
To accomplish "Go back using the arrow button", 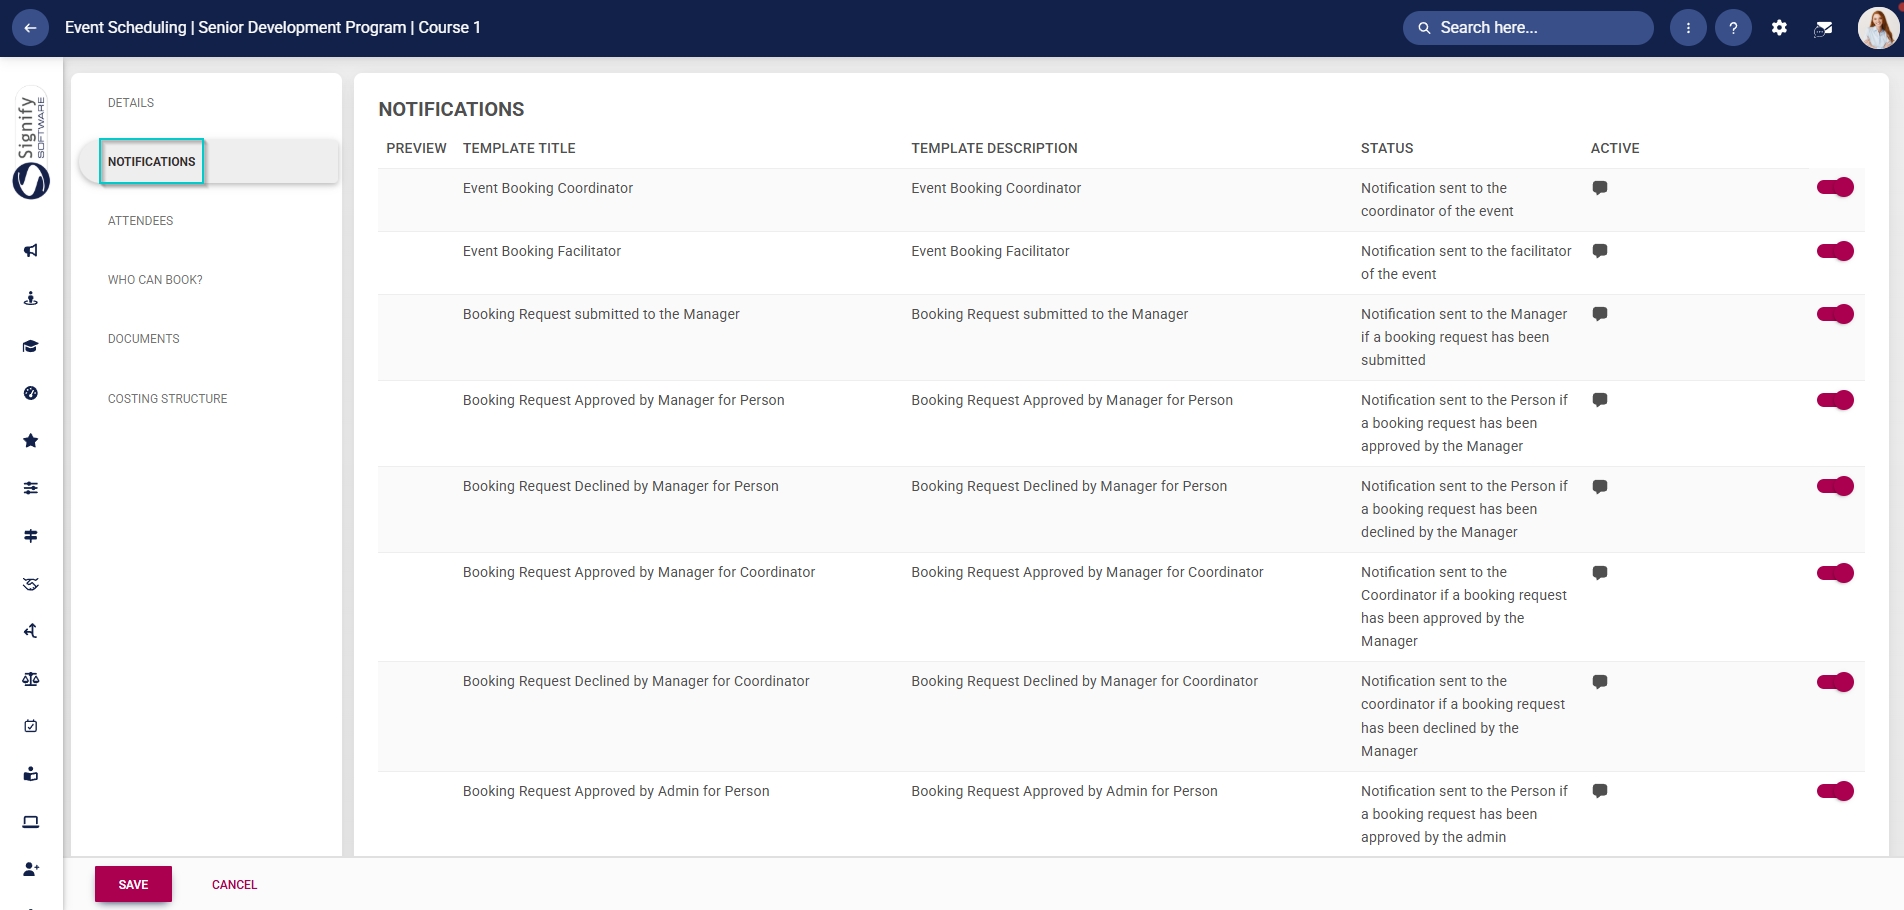I will (30, 28).
